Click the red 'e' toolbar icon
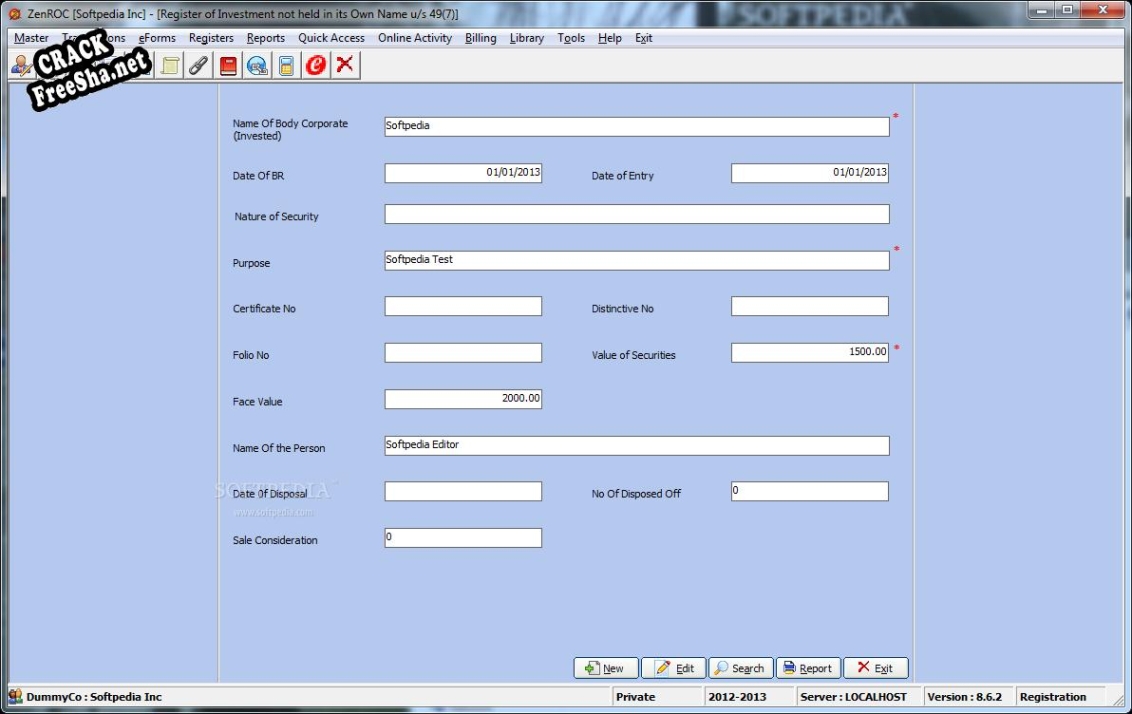The height and width of the screenshot is (714, 1132). coord(315,66)
